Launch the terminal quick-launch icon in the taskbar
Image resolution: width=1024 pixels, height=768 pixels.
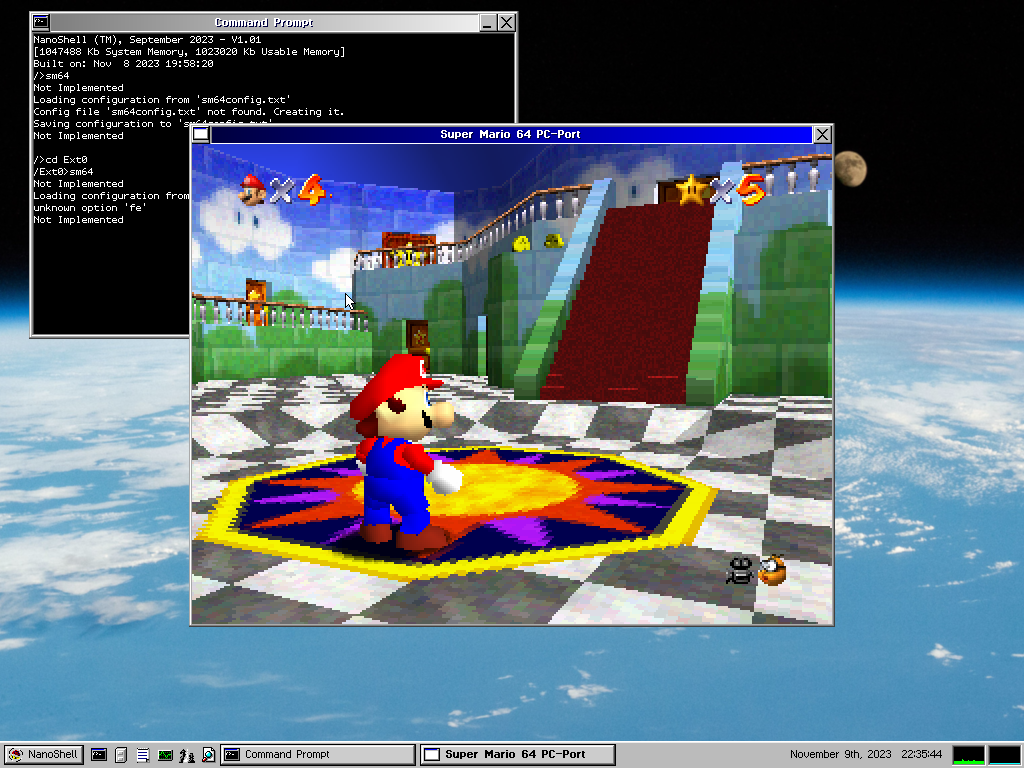99,754
